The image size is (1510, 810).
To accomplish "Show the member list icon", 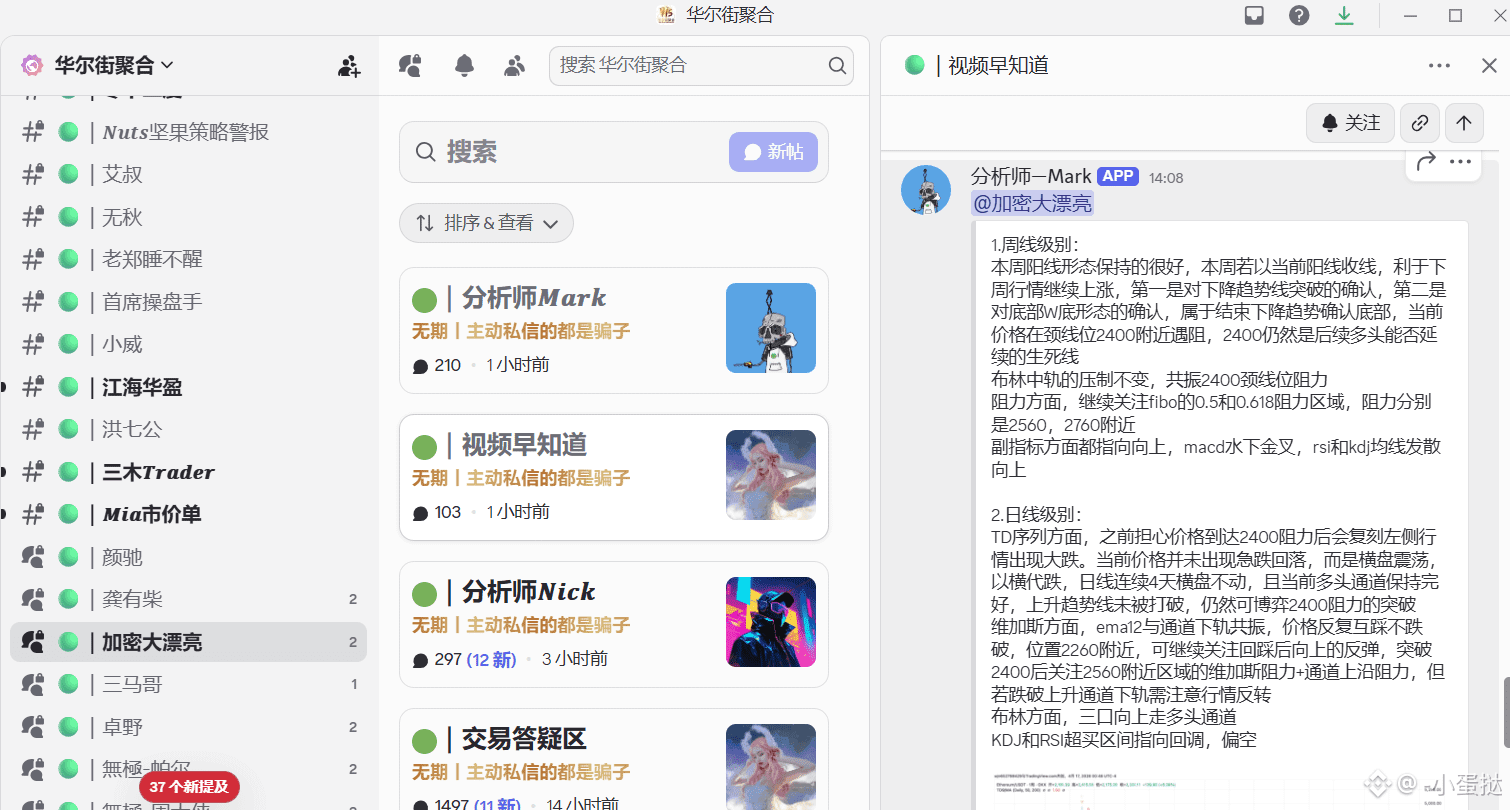I will coord(515,66).
